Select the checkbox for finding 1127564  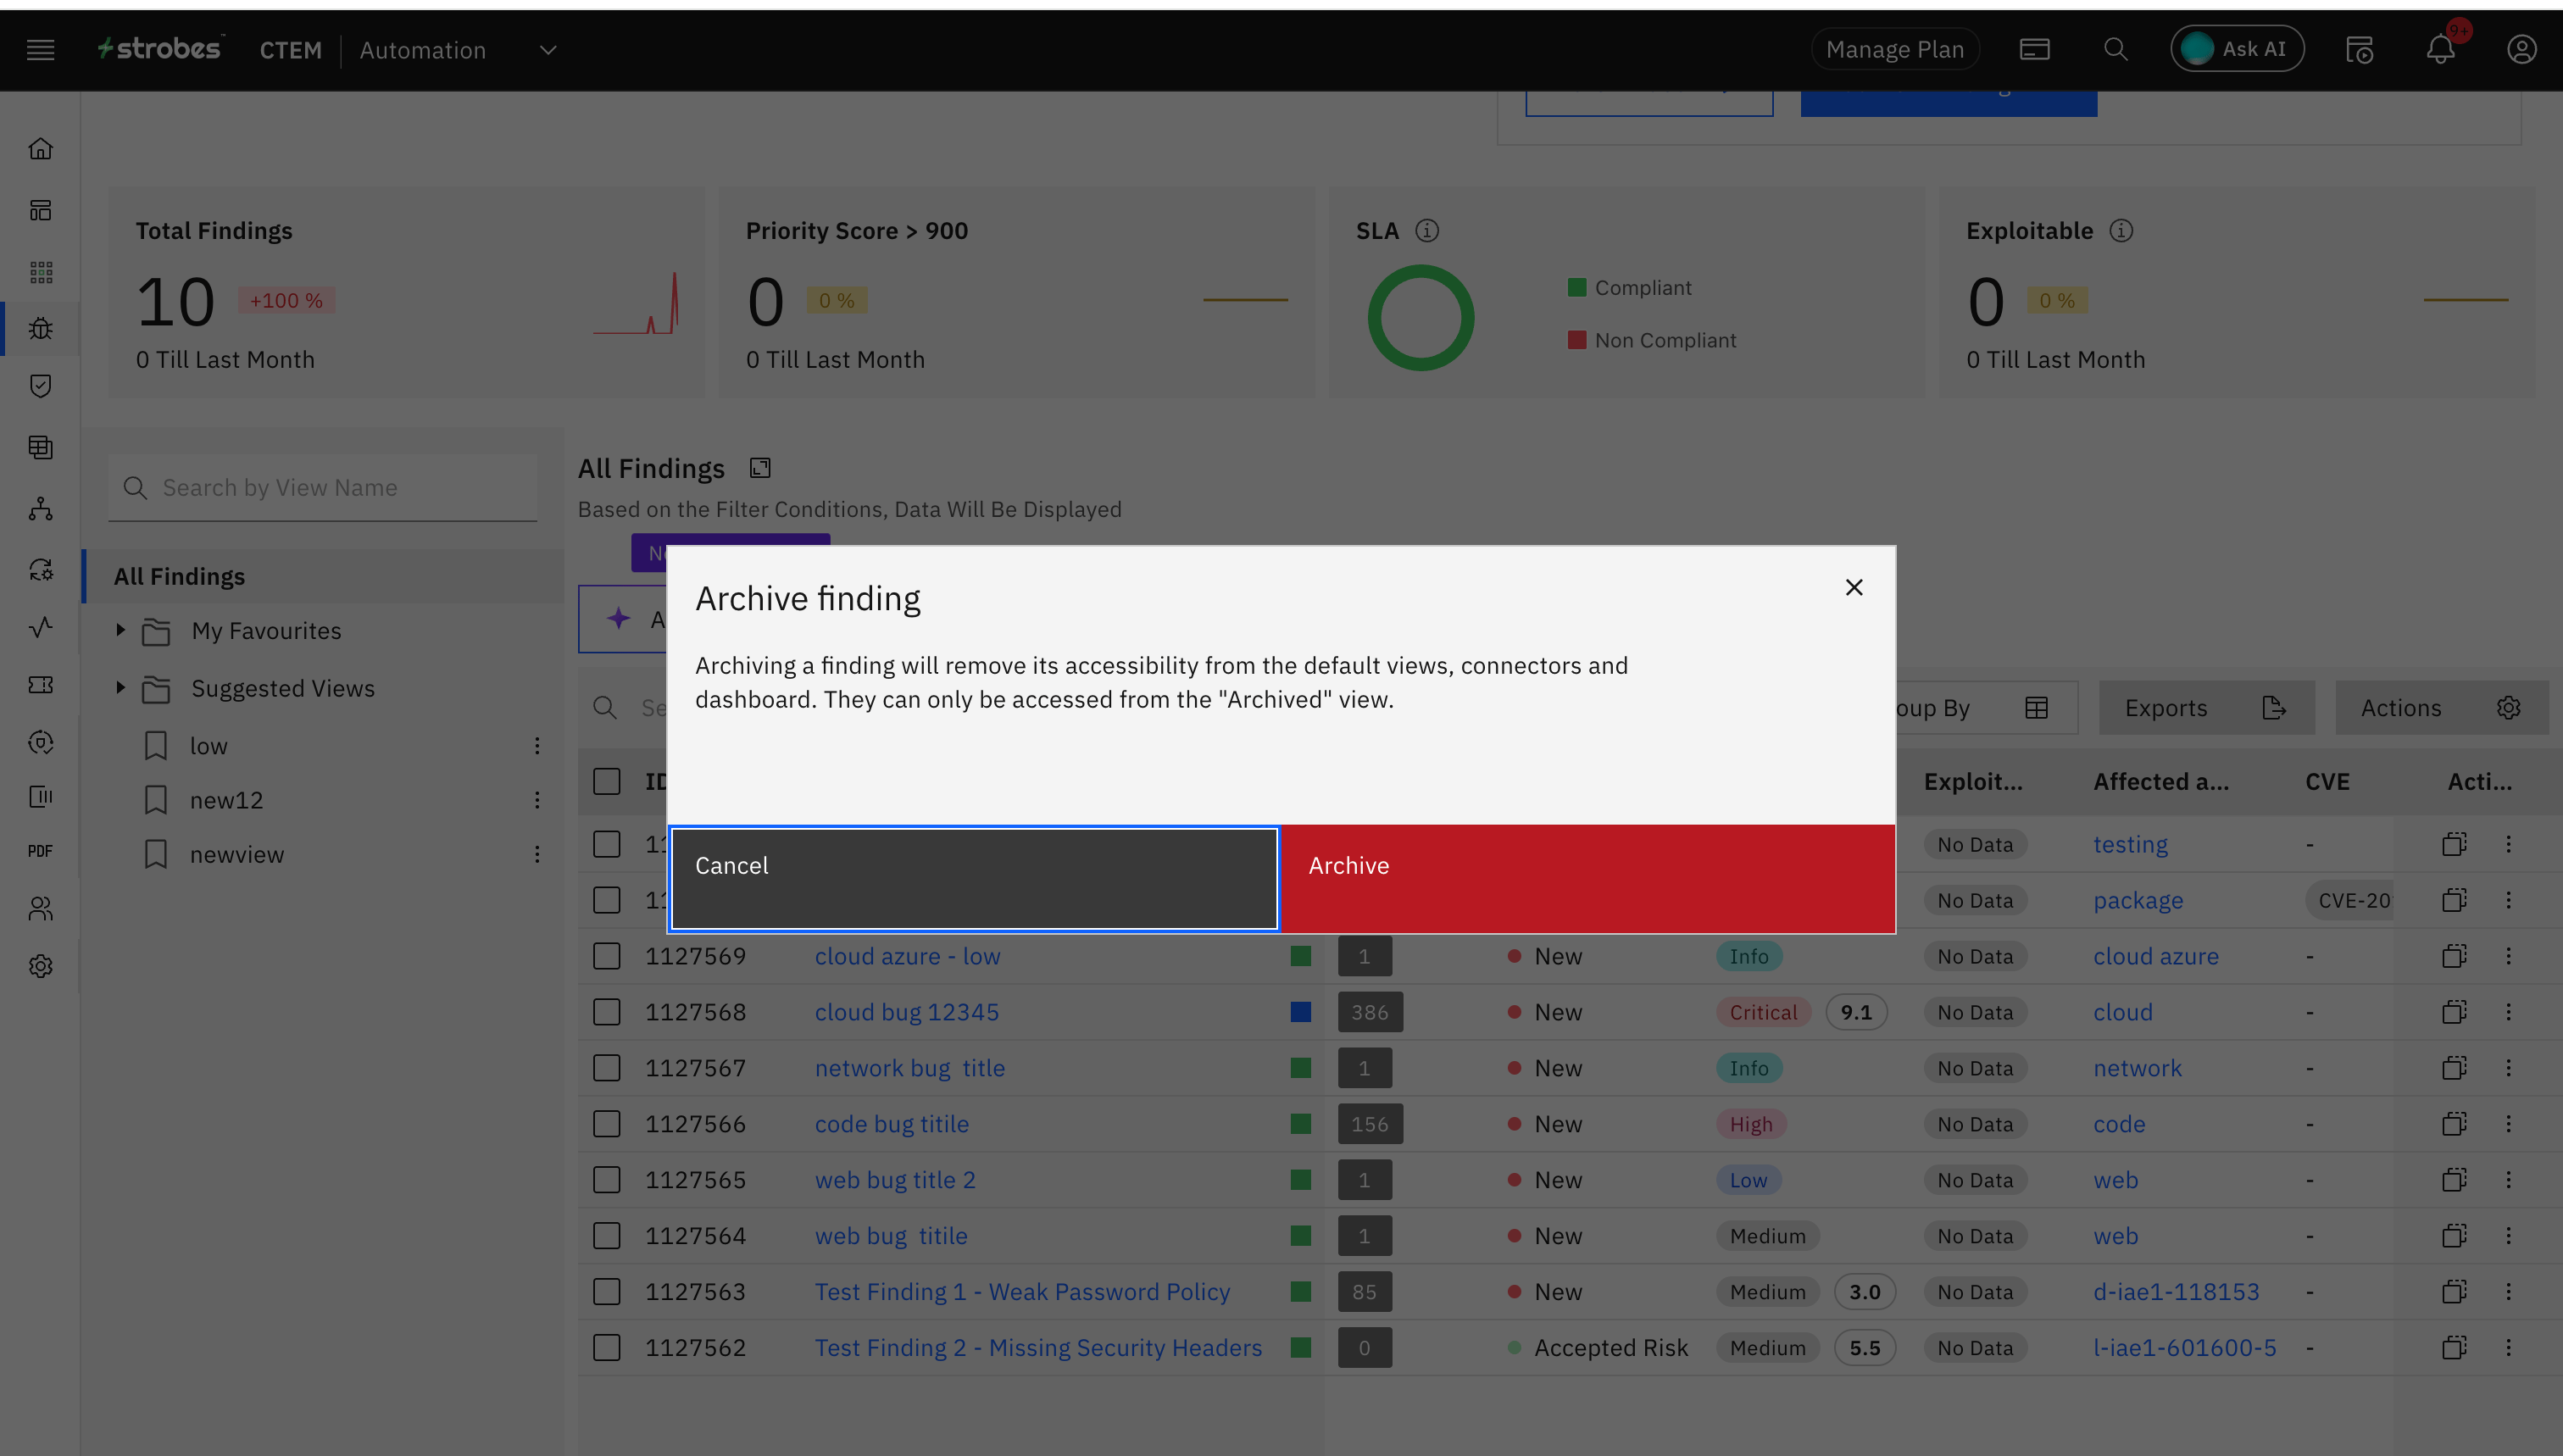pos(606,1236)
